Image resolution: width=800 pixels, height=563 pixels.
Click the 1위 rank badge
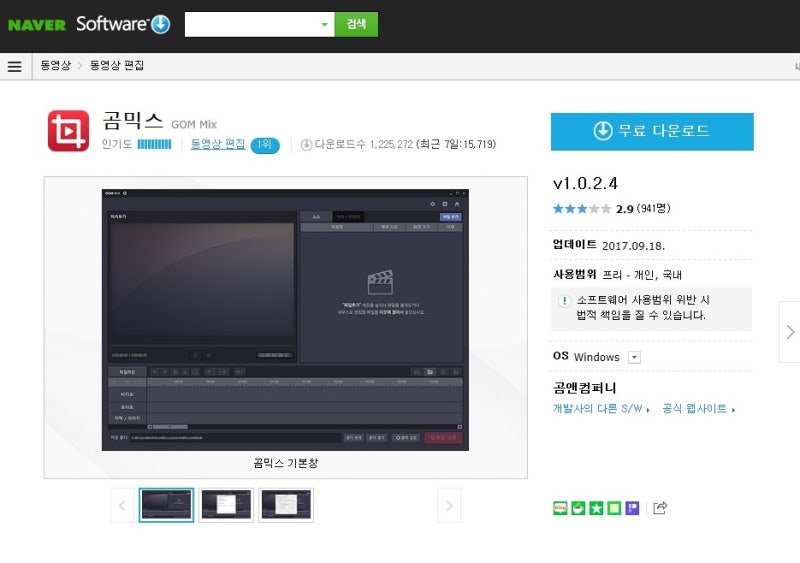[265, 145]
